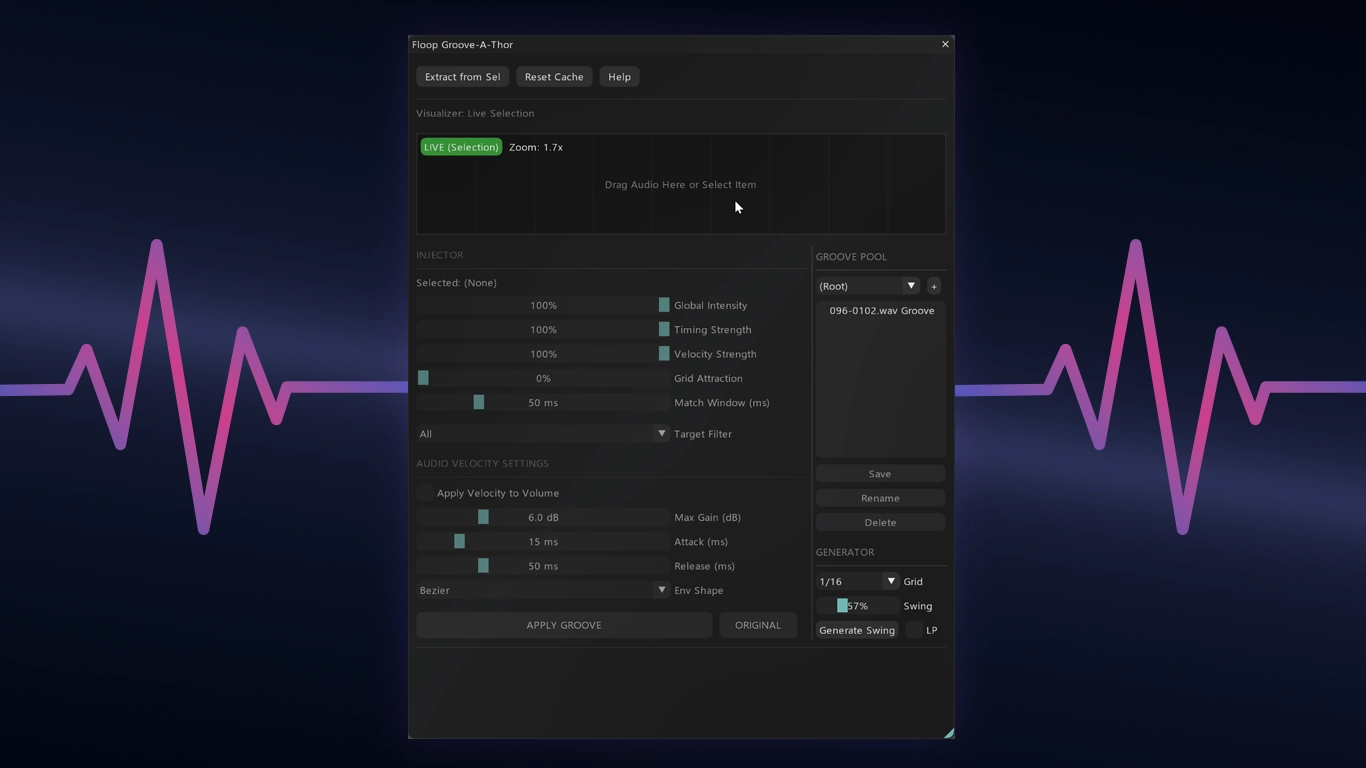Click the window resize grip corner icon
The height and width of the screenshot is (768, 1366).
pyautogui.click(x=948, y=733)
